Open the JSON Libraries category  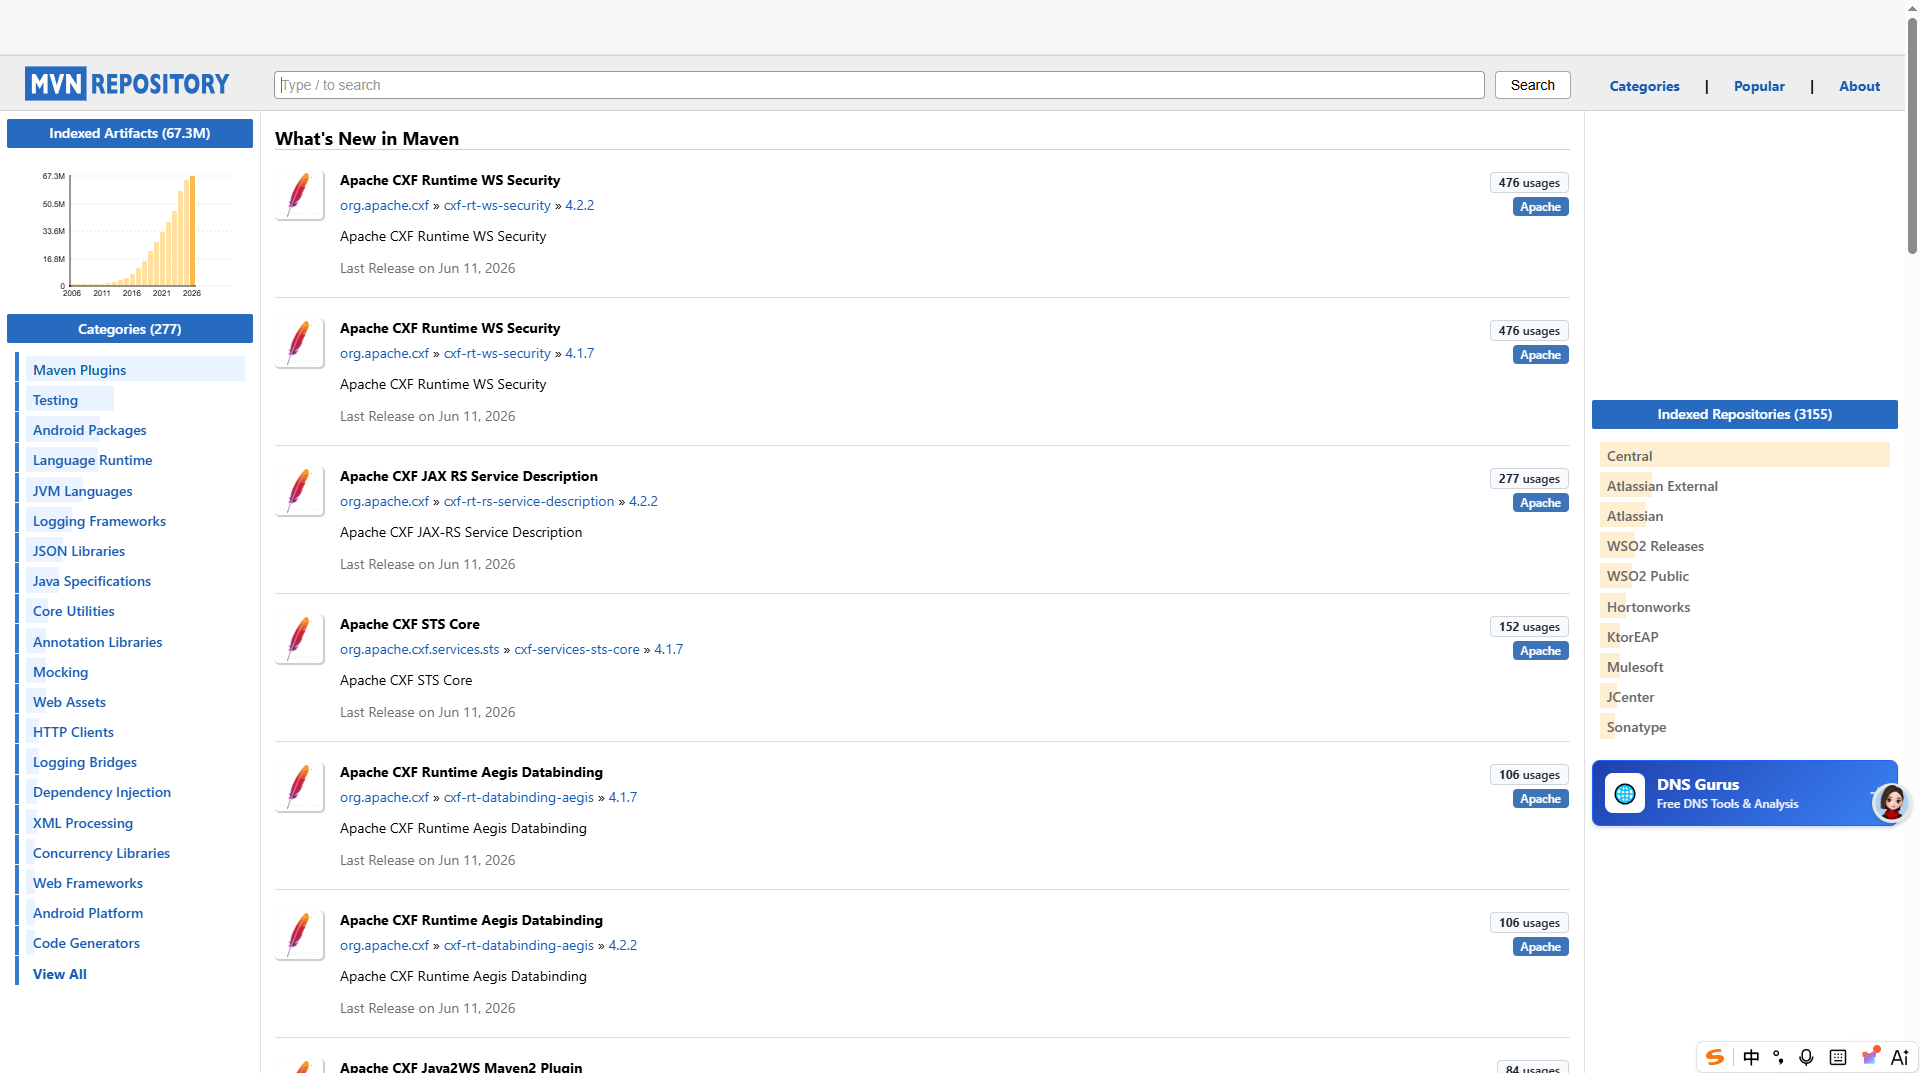(78, 551)
